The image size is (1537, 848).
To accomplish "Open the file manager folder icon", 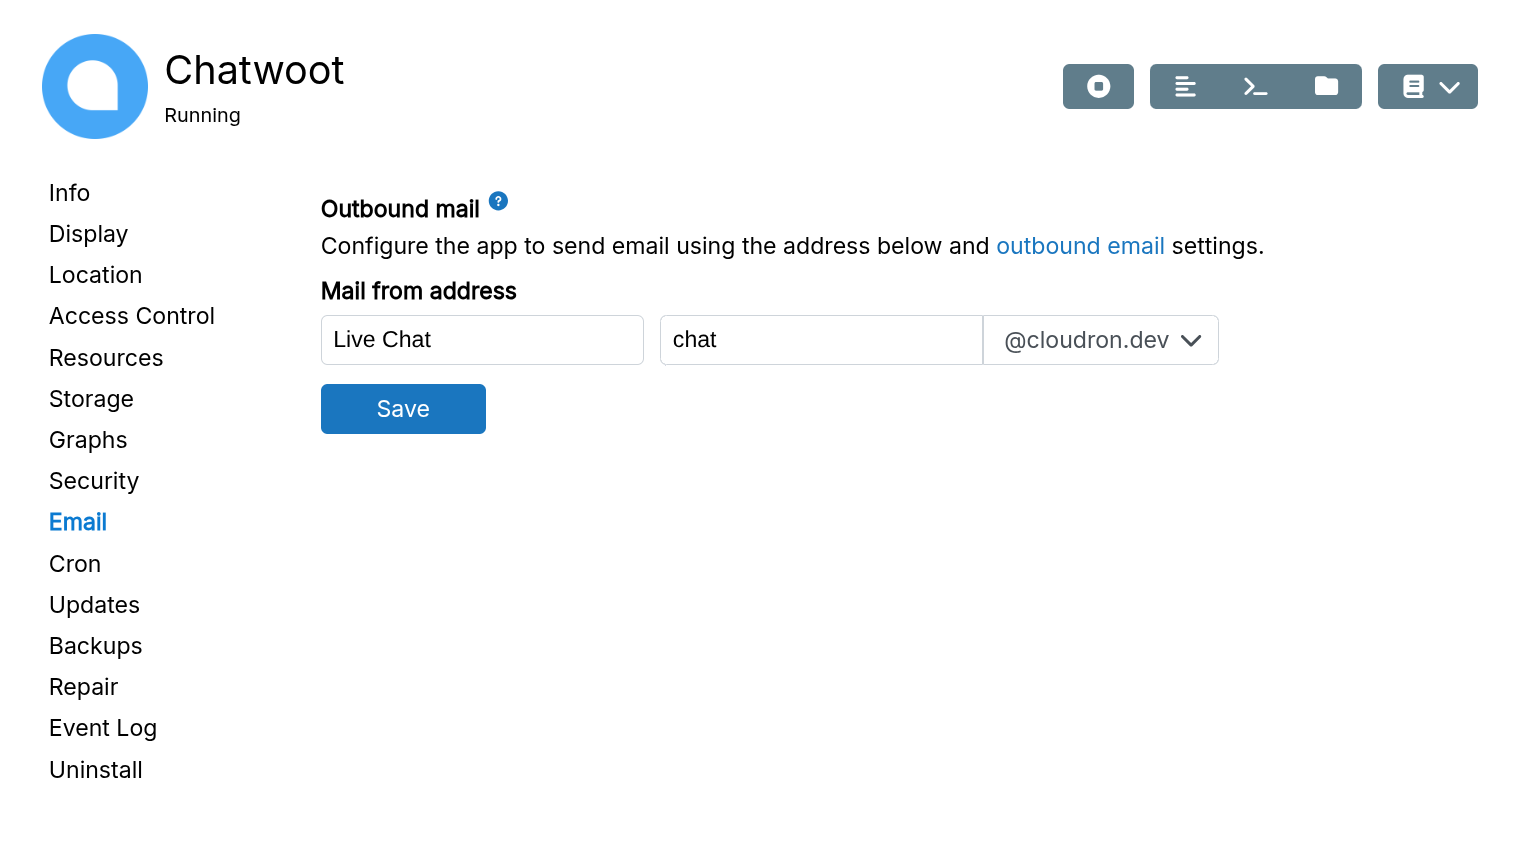I will click(1326, 87).
